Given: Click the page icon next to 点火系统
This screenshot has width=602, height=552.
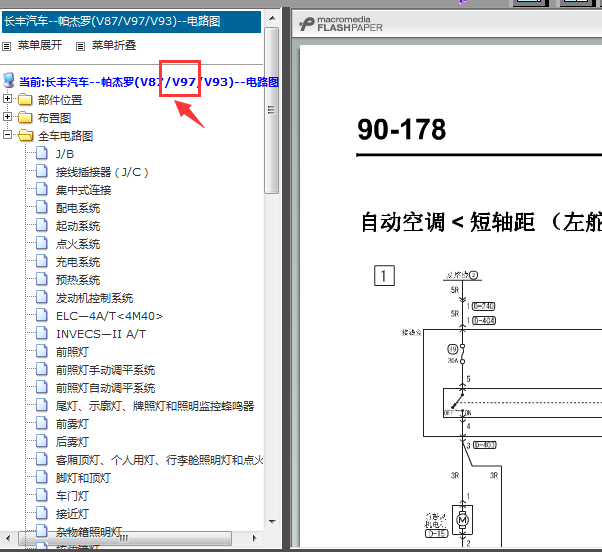Looking at the screenshot, I should coord(42,243).
